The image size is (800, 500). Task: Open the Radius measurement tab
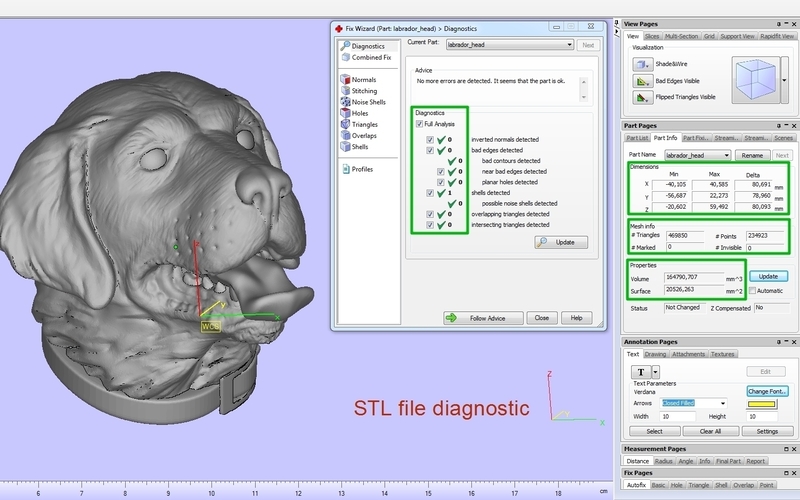click(664, 461)
